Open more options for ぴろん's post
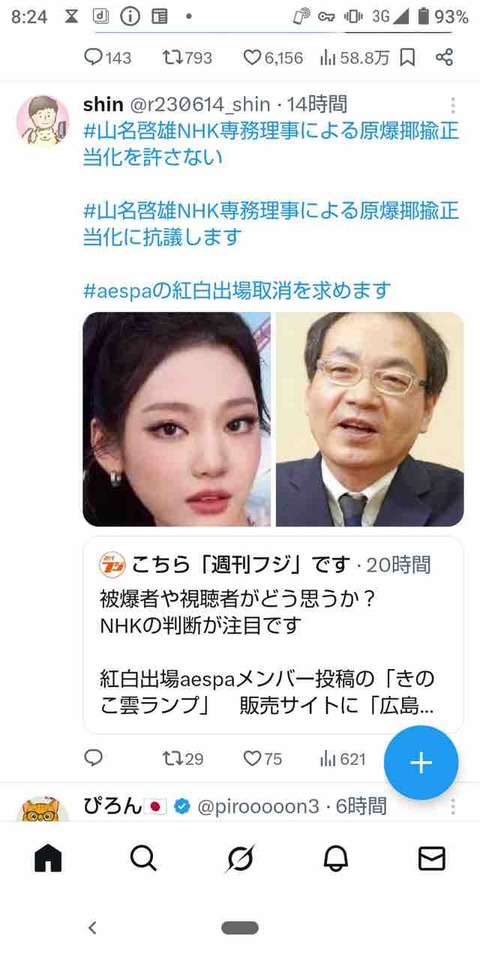Image resolution: width=480 pixels, height=960 pixels. (x=452, y=806)
